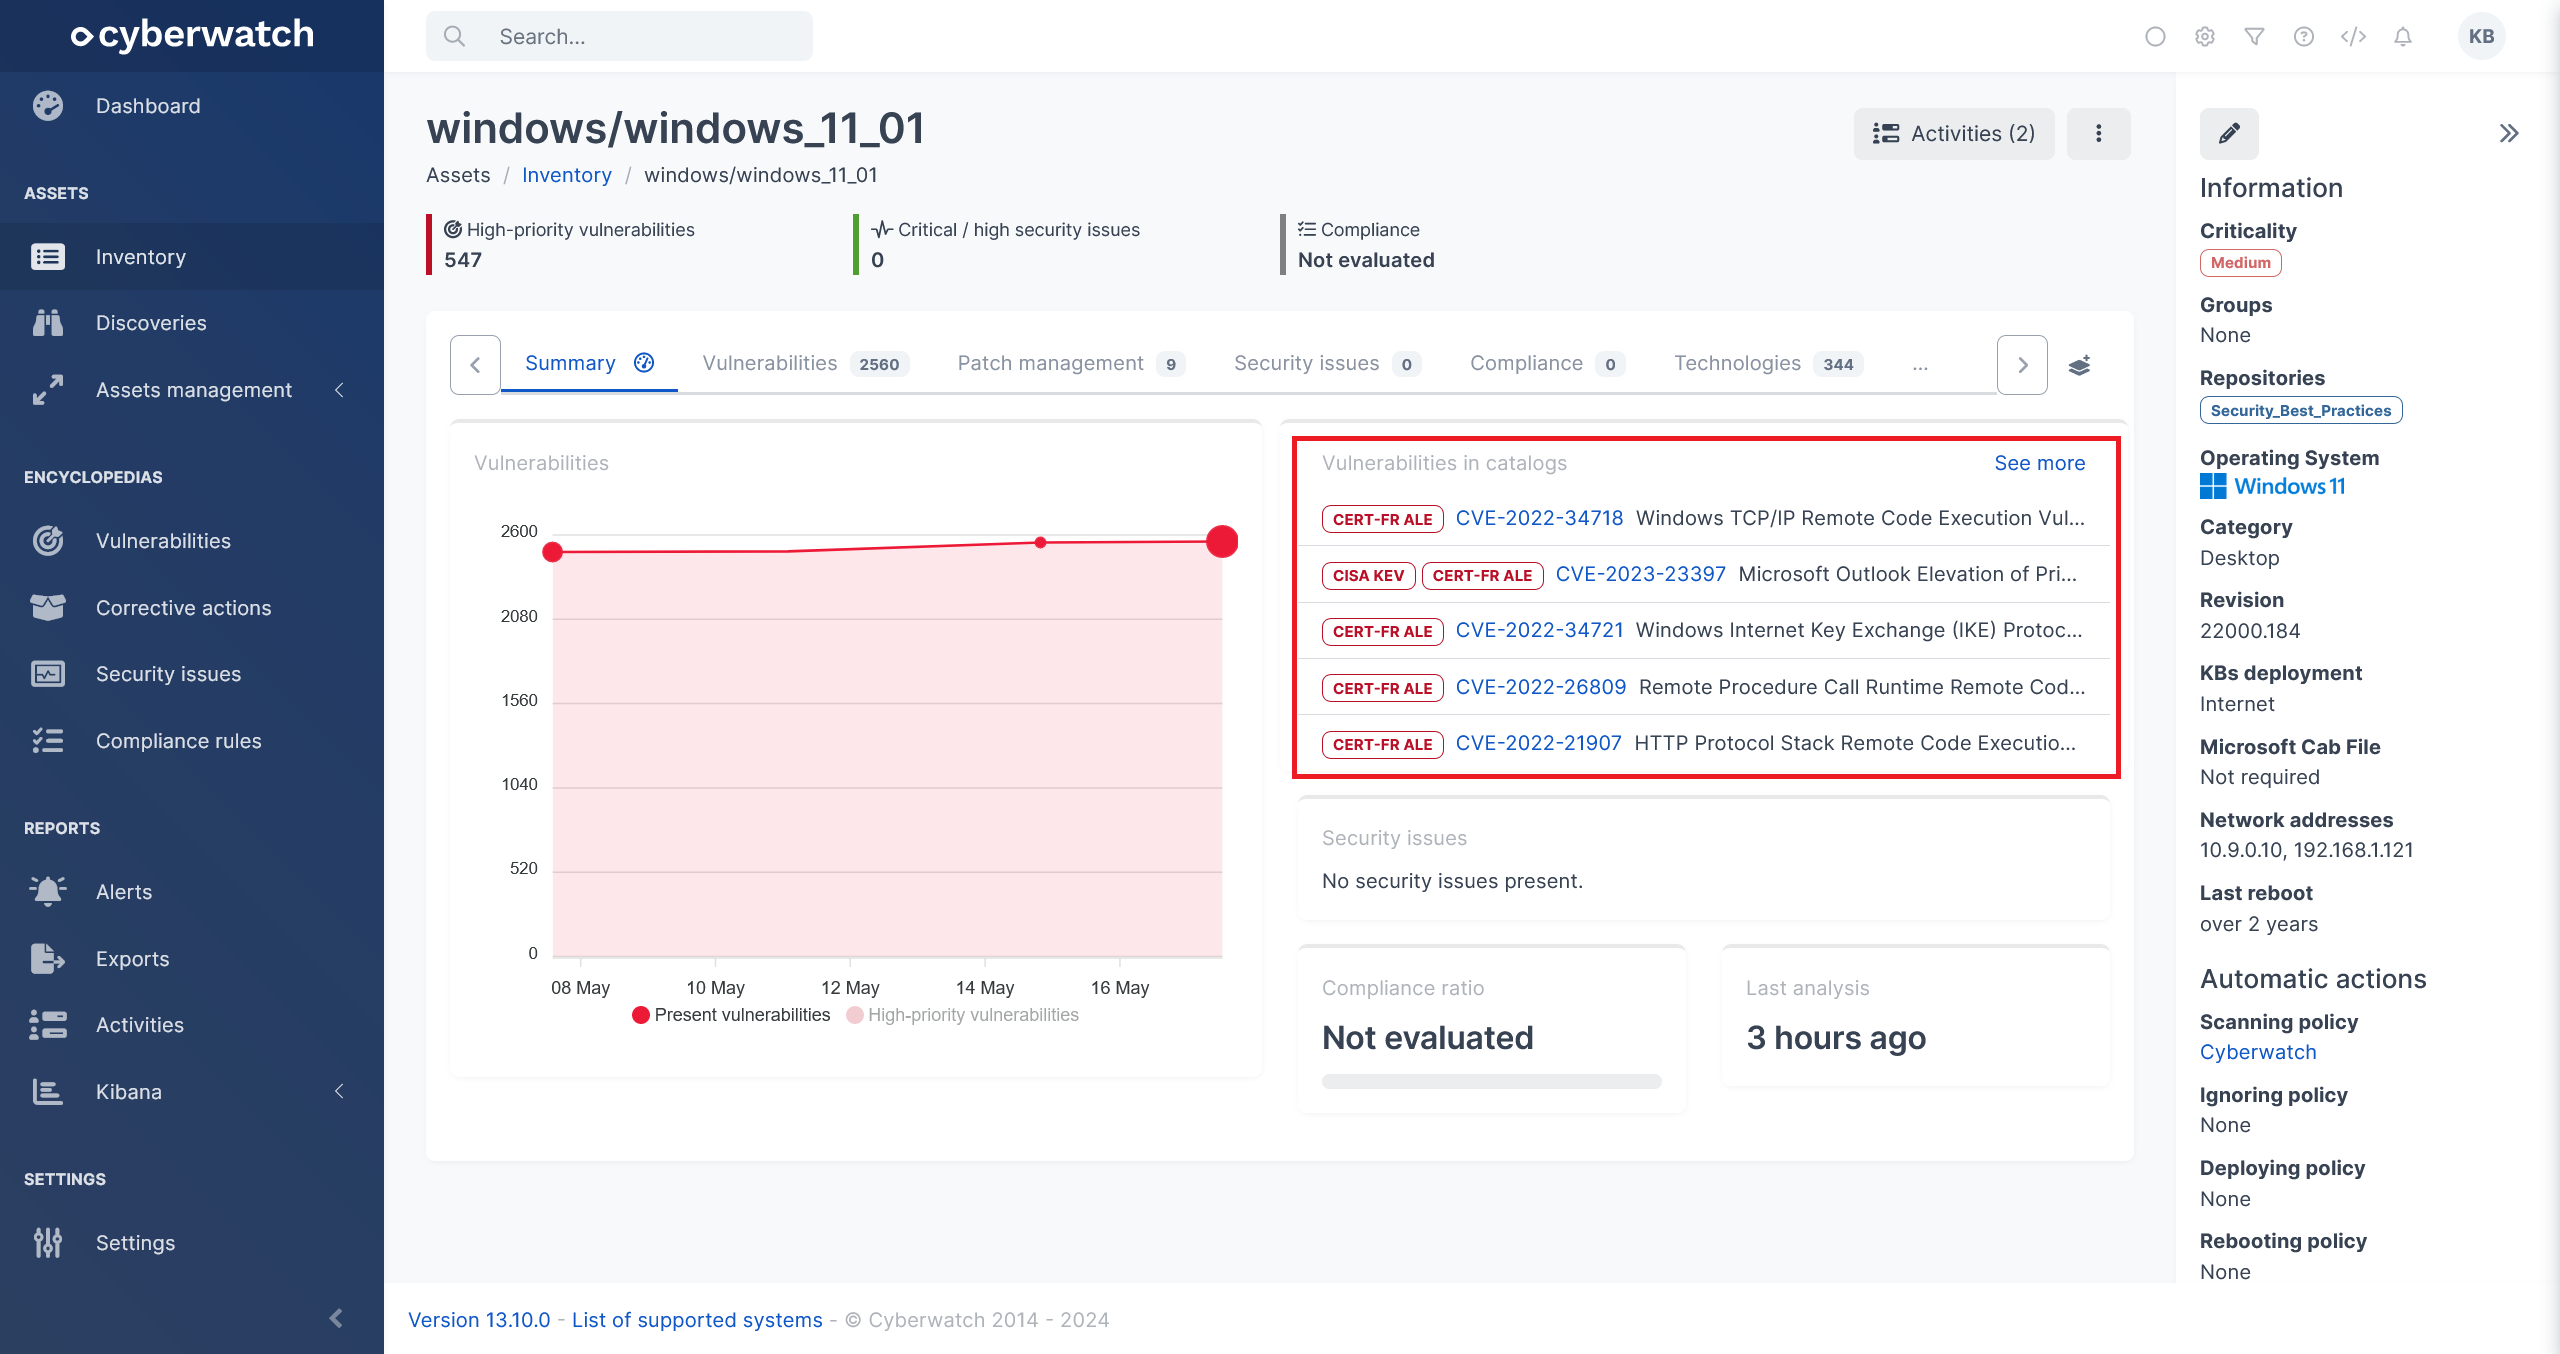Click the first data point on vulnerabilities chart
The height and width of the screenshot is (1354, 2560).
click(x=553, y=552)
